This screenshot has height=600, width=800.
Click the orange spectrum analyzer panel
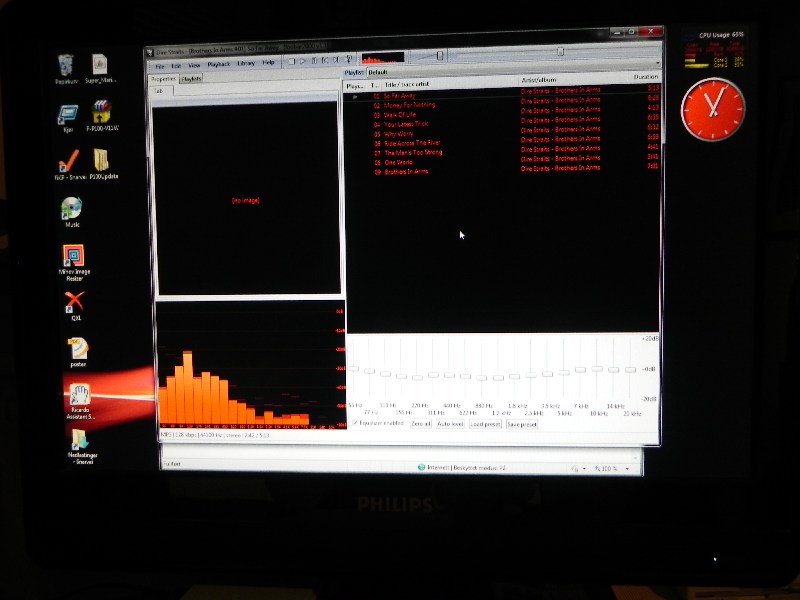[x=251, y=365]
